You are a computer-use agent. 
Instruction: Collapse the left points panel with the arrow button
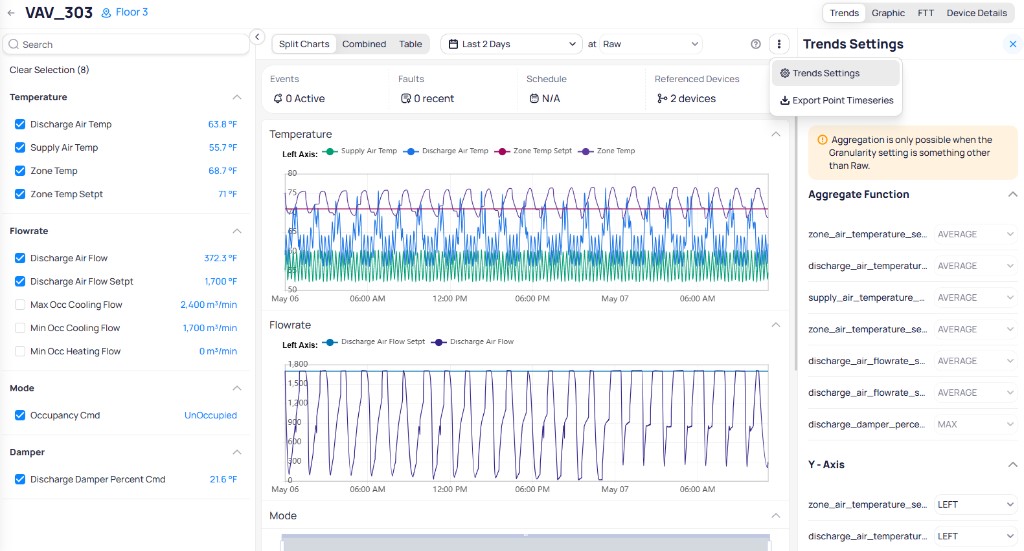(257, 37)
